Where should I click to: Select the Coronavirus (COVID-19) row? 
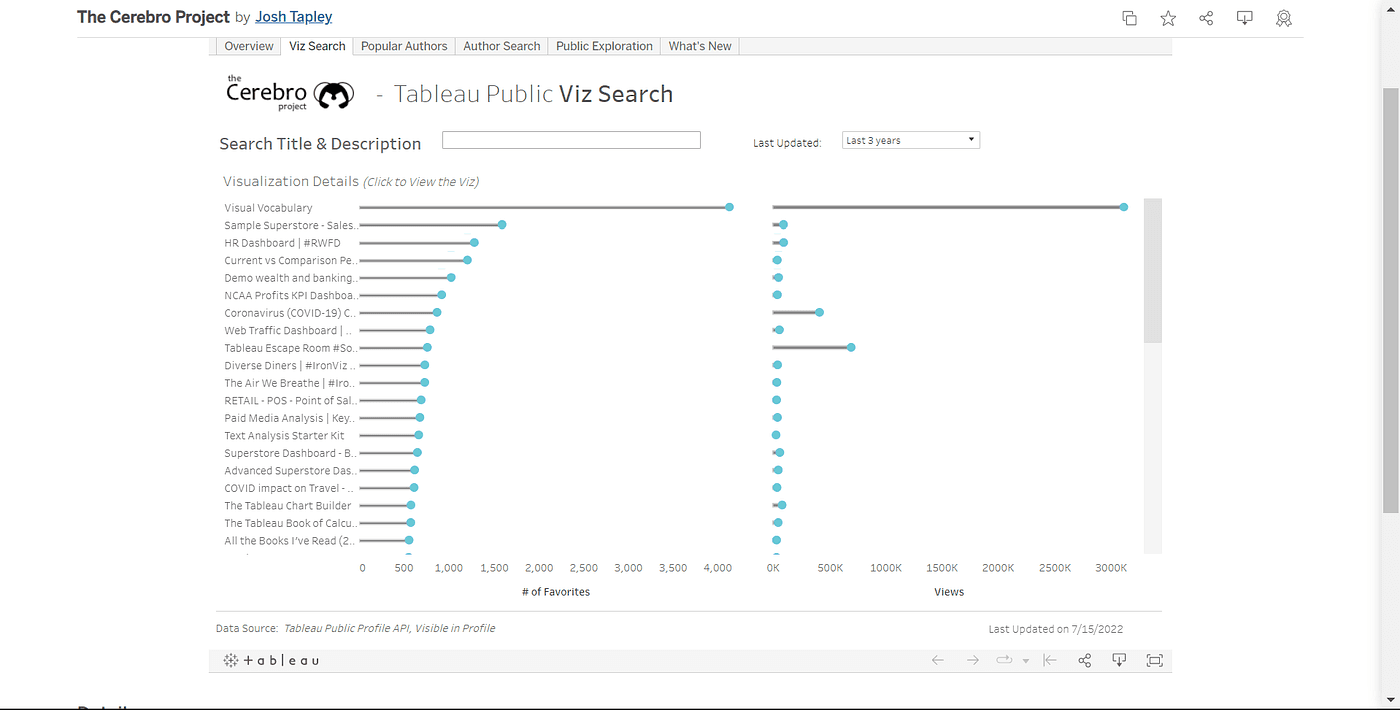pos(290,313)
